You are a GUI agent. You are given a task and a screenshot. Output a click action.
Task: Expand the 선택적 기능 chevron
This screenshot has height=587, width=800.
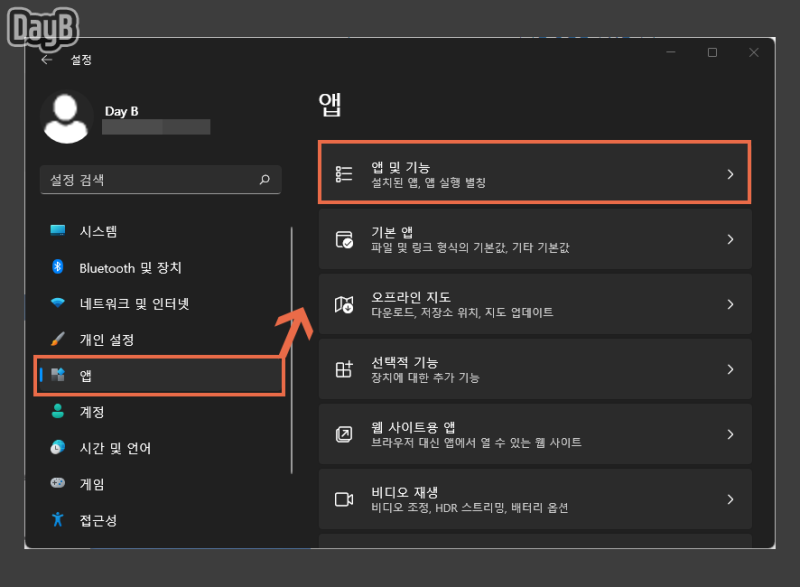(730, 369)
